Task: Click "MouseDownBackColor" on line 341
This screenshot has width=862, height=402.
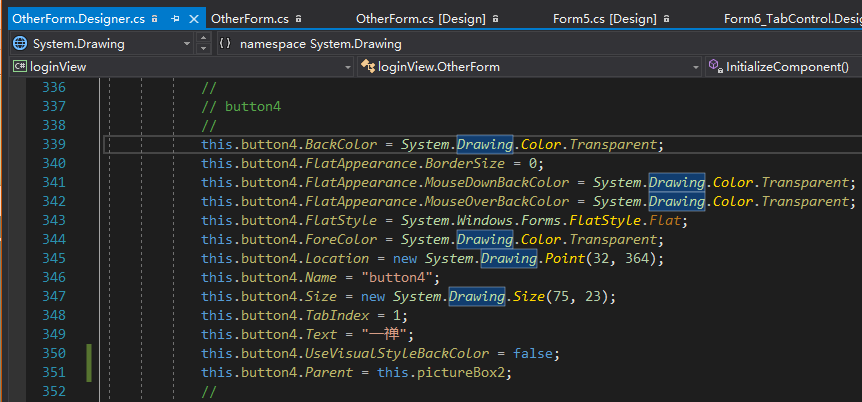Action: click(x=497, y=183)
